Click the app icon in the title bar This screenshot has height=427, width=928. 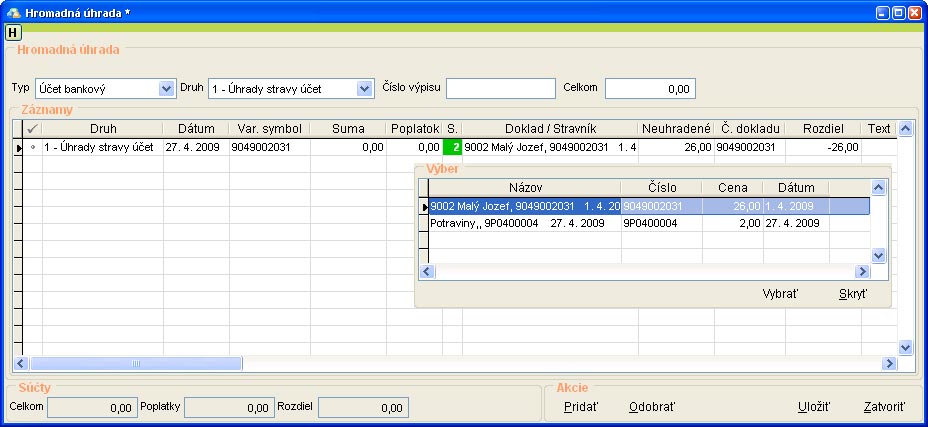pyautogui.click(x=13, y=11)
